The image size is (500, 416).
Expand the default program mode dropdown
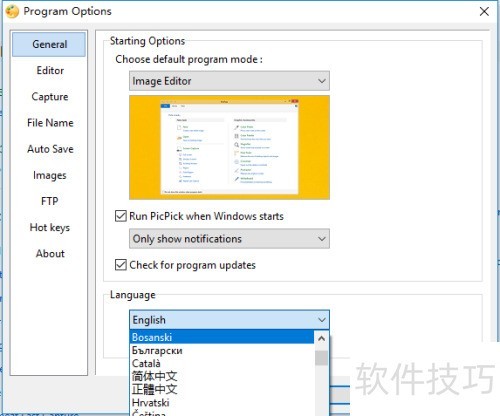point(229,81)
